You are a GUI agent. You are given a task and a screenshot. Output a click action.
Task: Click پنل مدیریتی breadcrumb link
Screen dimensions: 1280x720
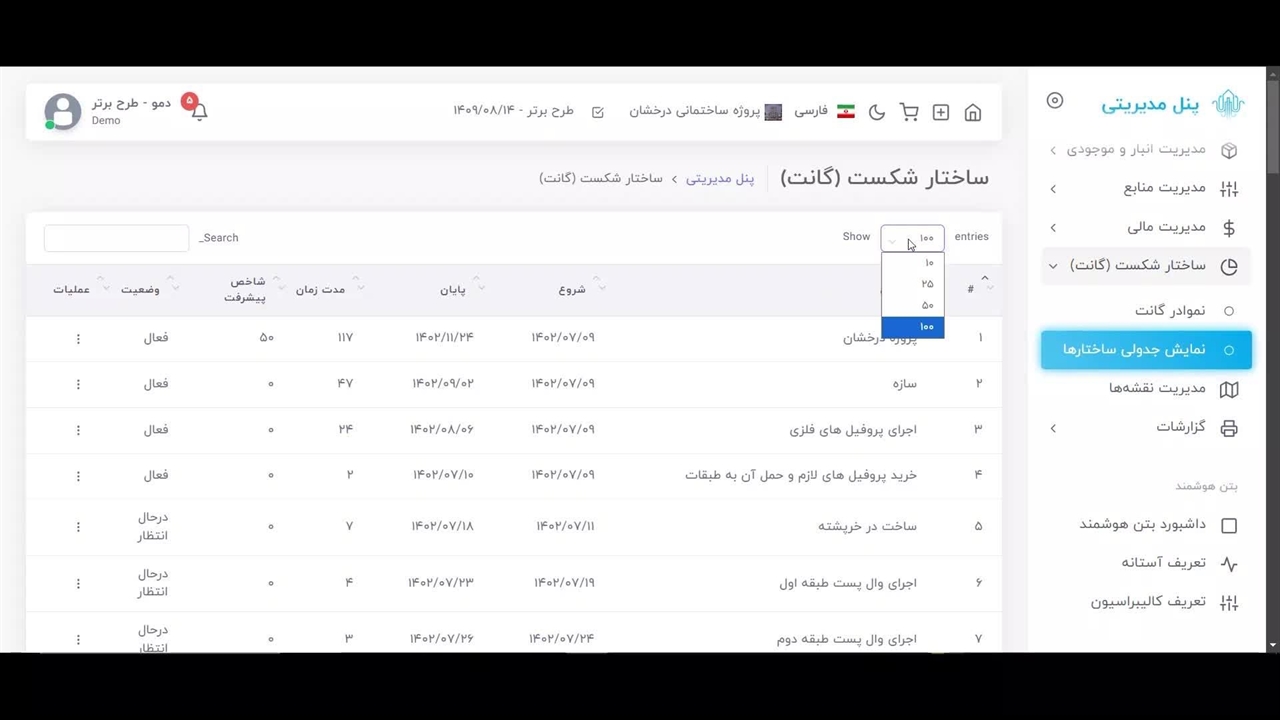coord(720,178)
